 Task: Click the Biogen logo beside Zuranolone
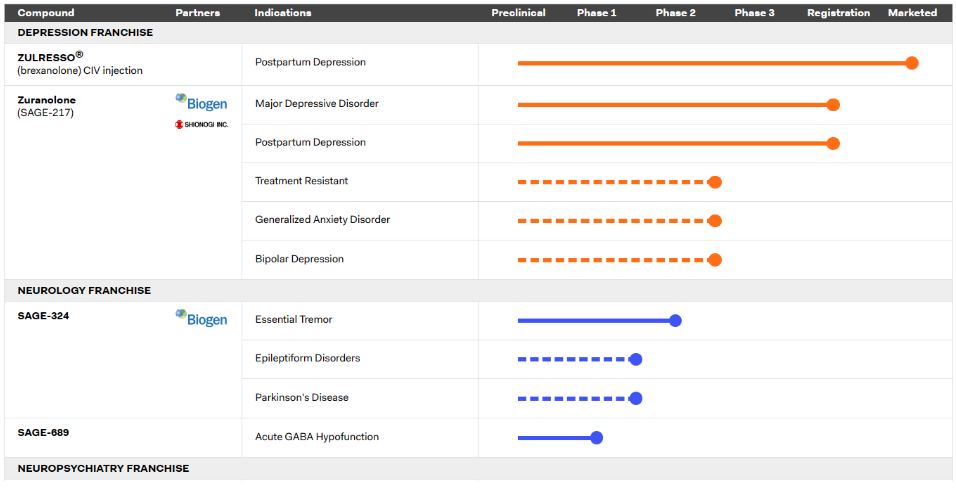point(201,102)
